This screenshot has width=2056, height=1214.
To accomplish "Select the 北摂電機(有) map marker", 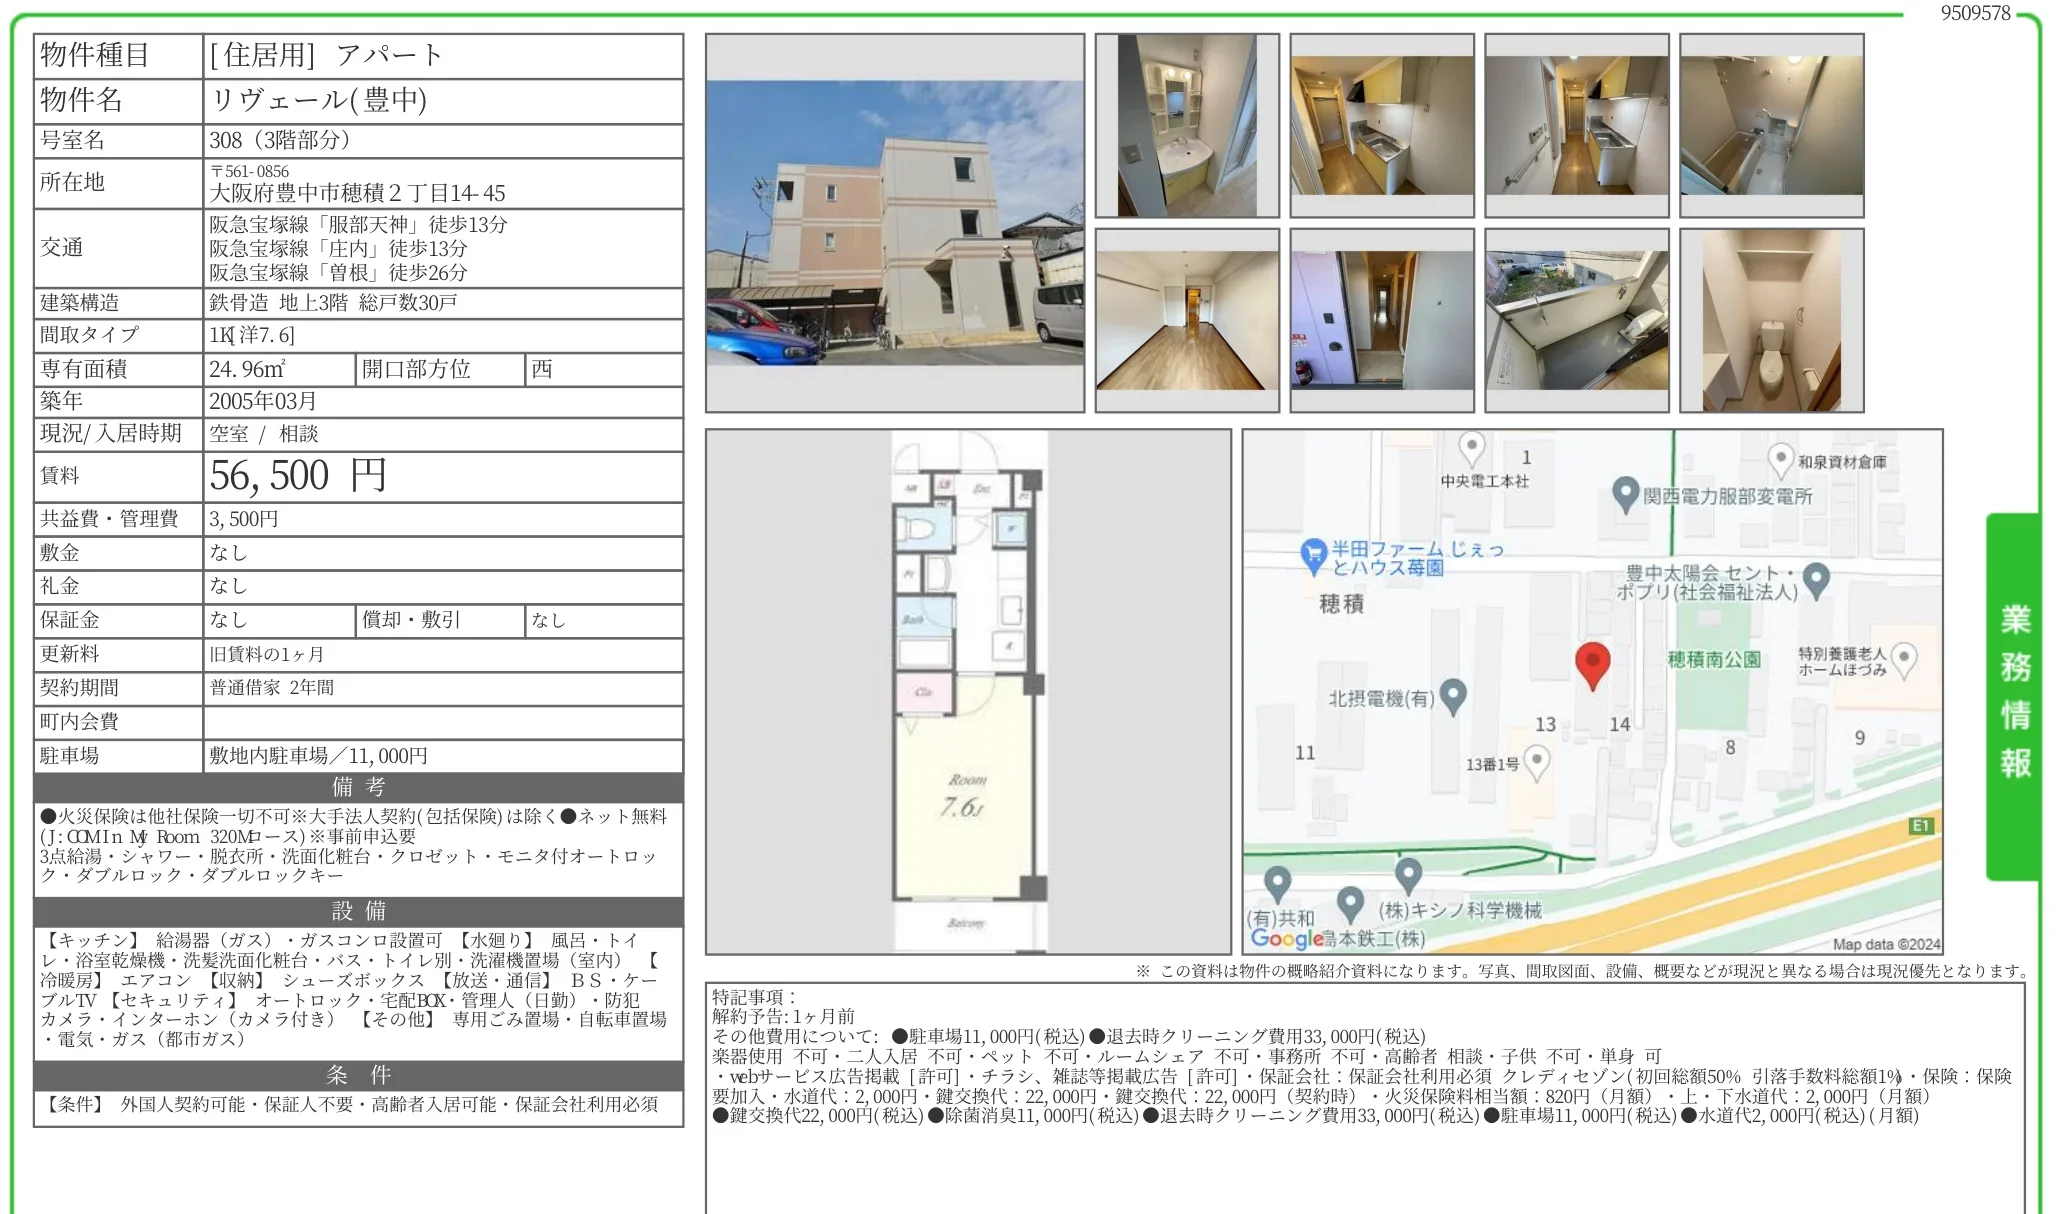I will pos(1453,696).
